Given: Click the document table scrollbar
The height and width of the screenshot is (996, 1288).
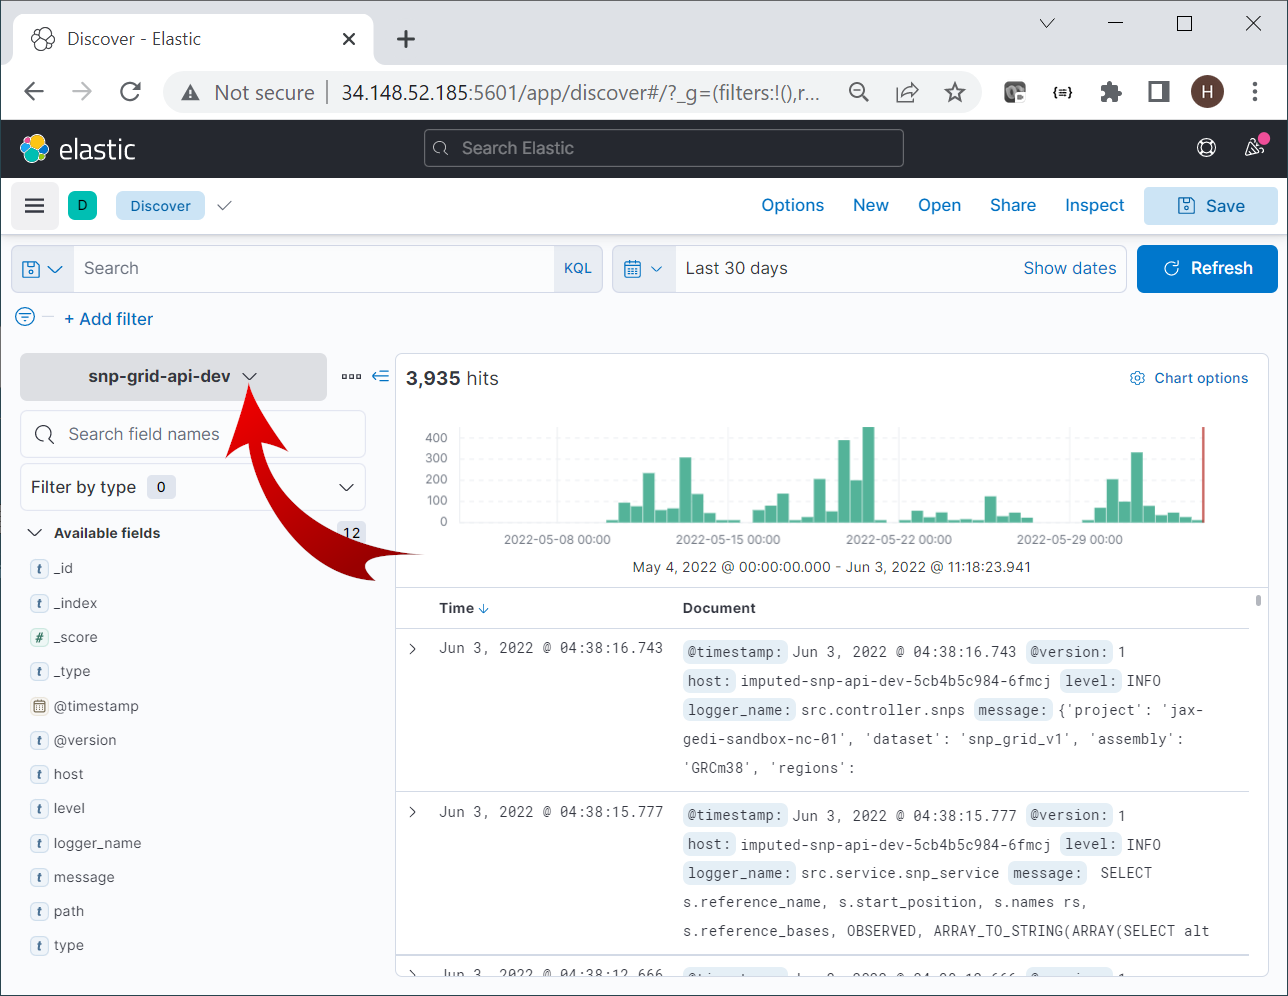Looking at the screenshot, I should point(1258,600).
